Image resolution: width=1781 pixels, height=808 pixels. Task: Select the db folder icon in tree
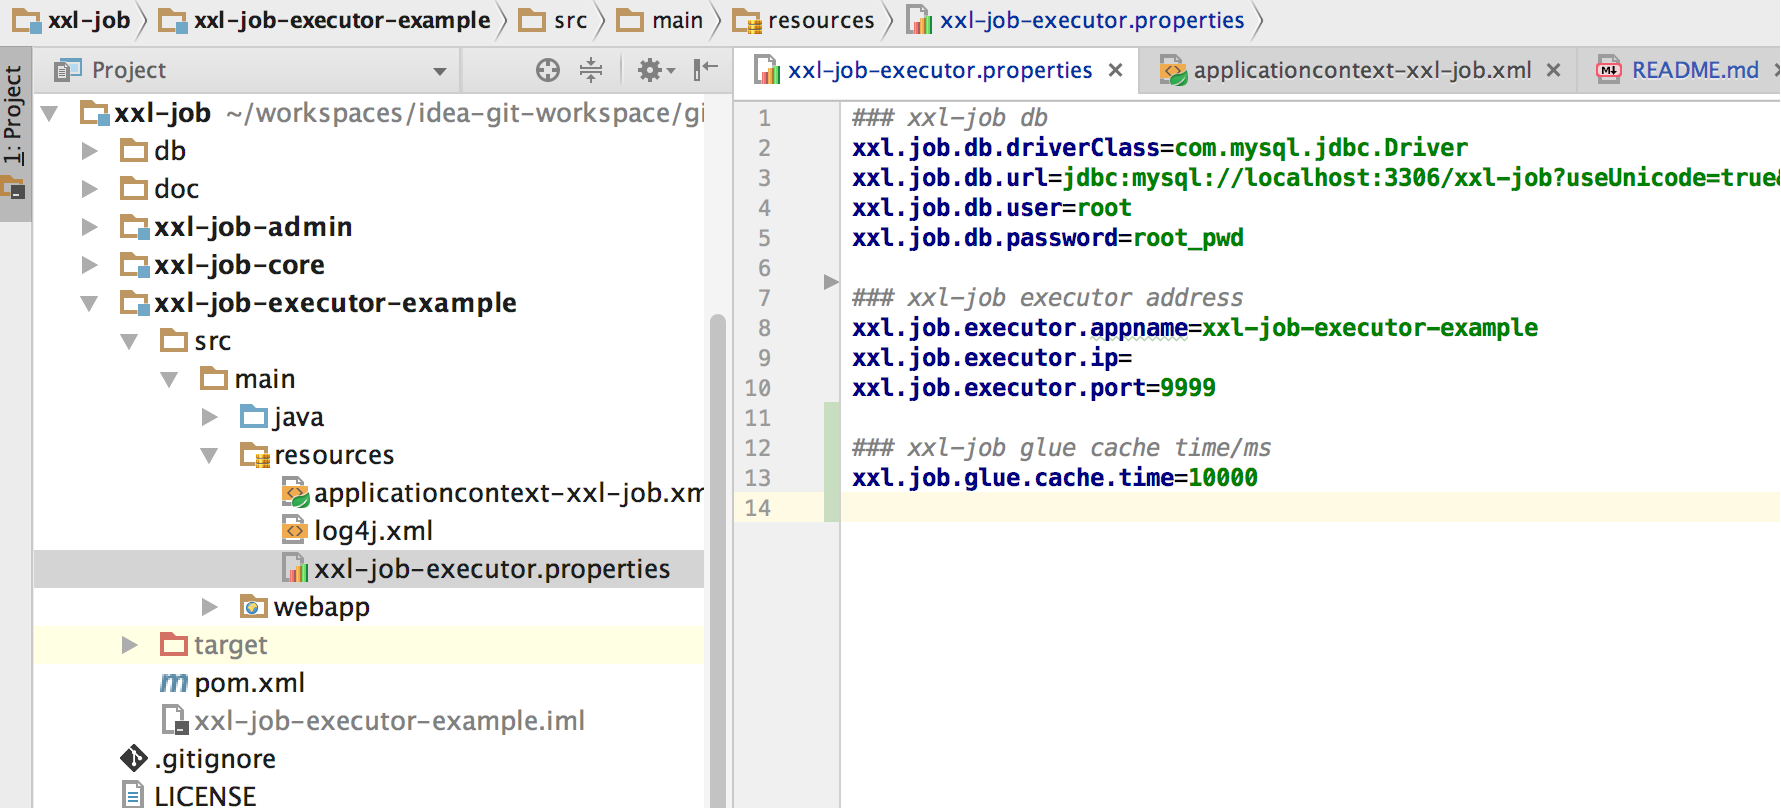(134, 151)
